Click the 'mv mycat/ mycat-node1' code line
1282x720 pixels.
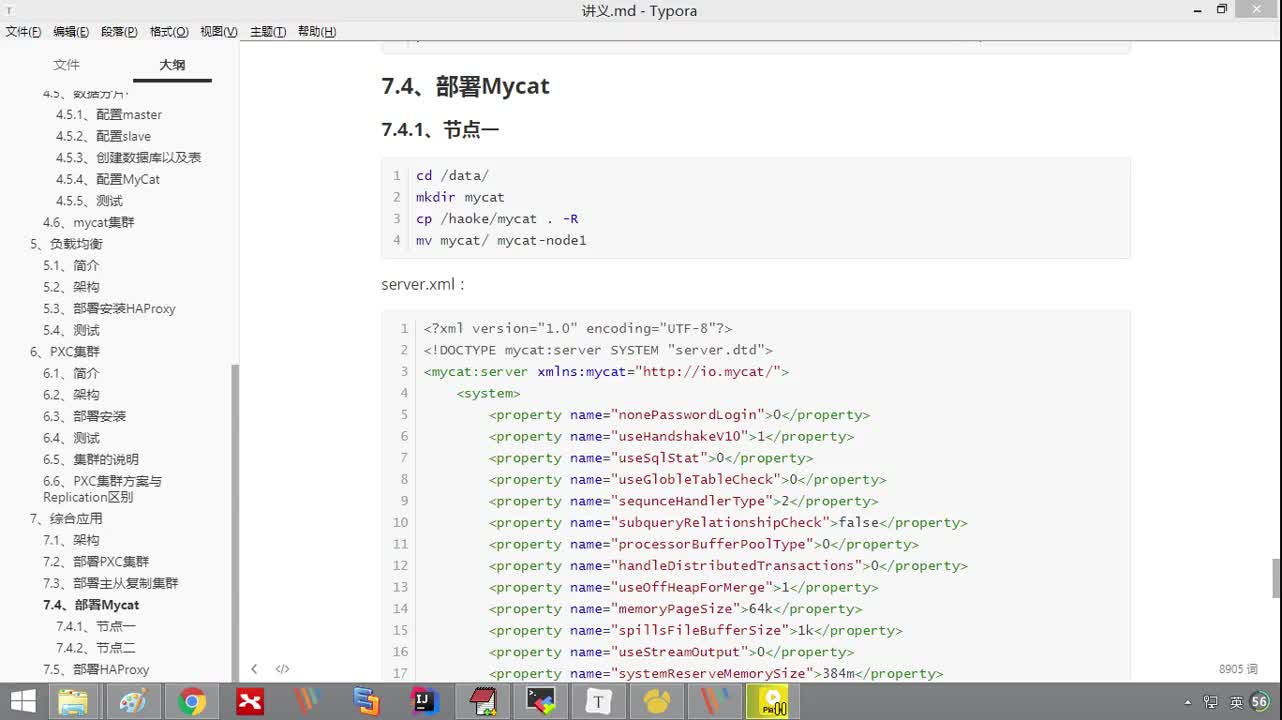[x=501, y=241]
